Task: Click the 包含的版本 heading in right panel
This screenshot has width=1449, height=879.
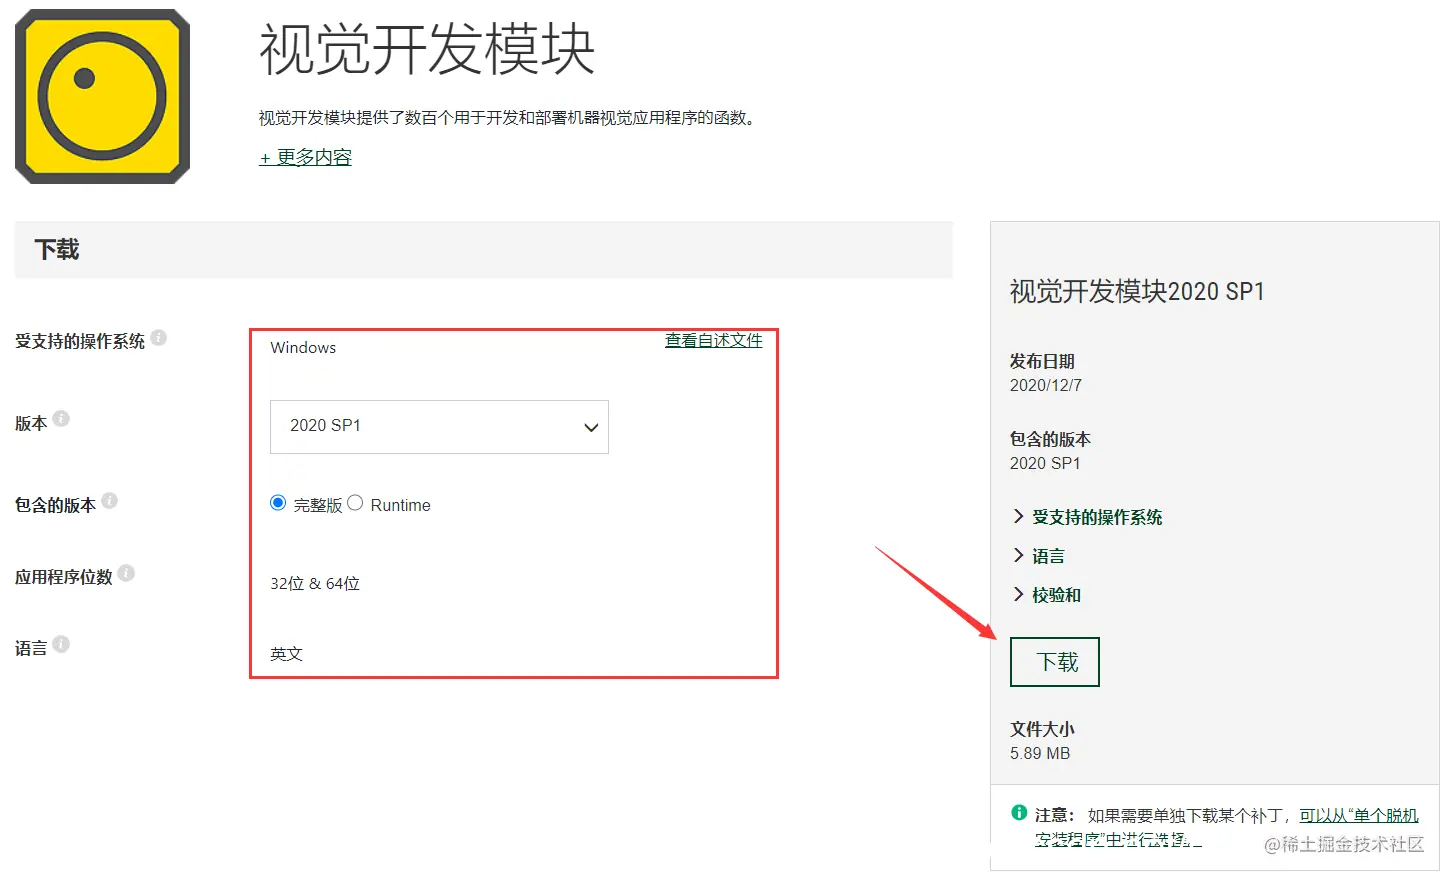Action: (1050, 439)
